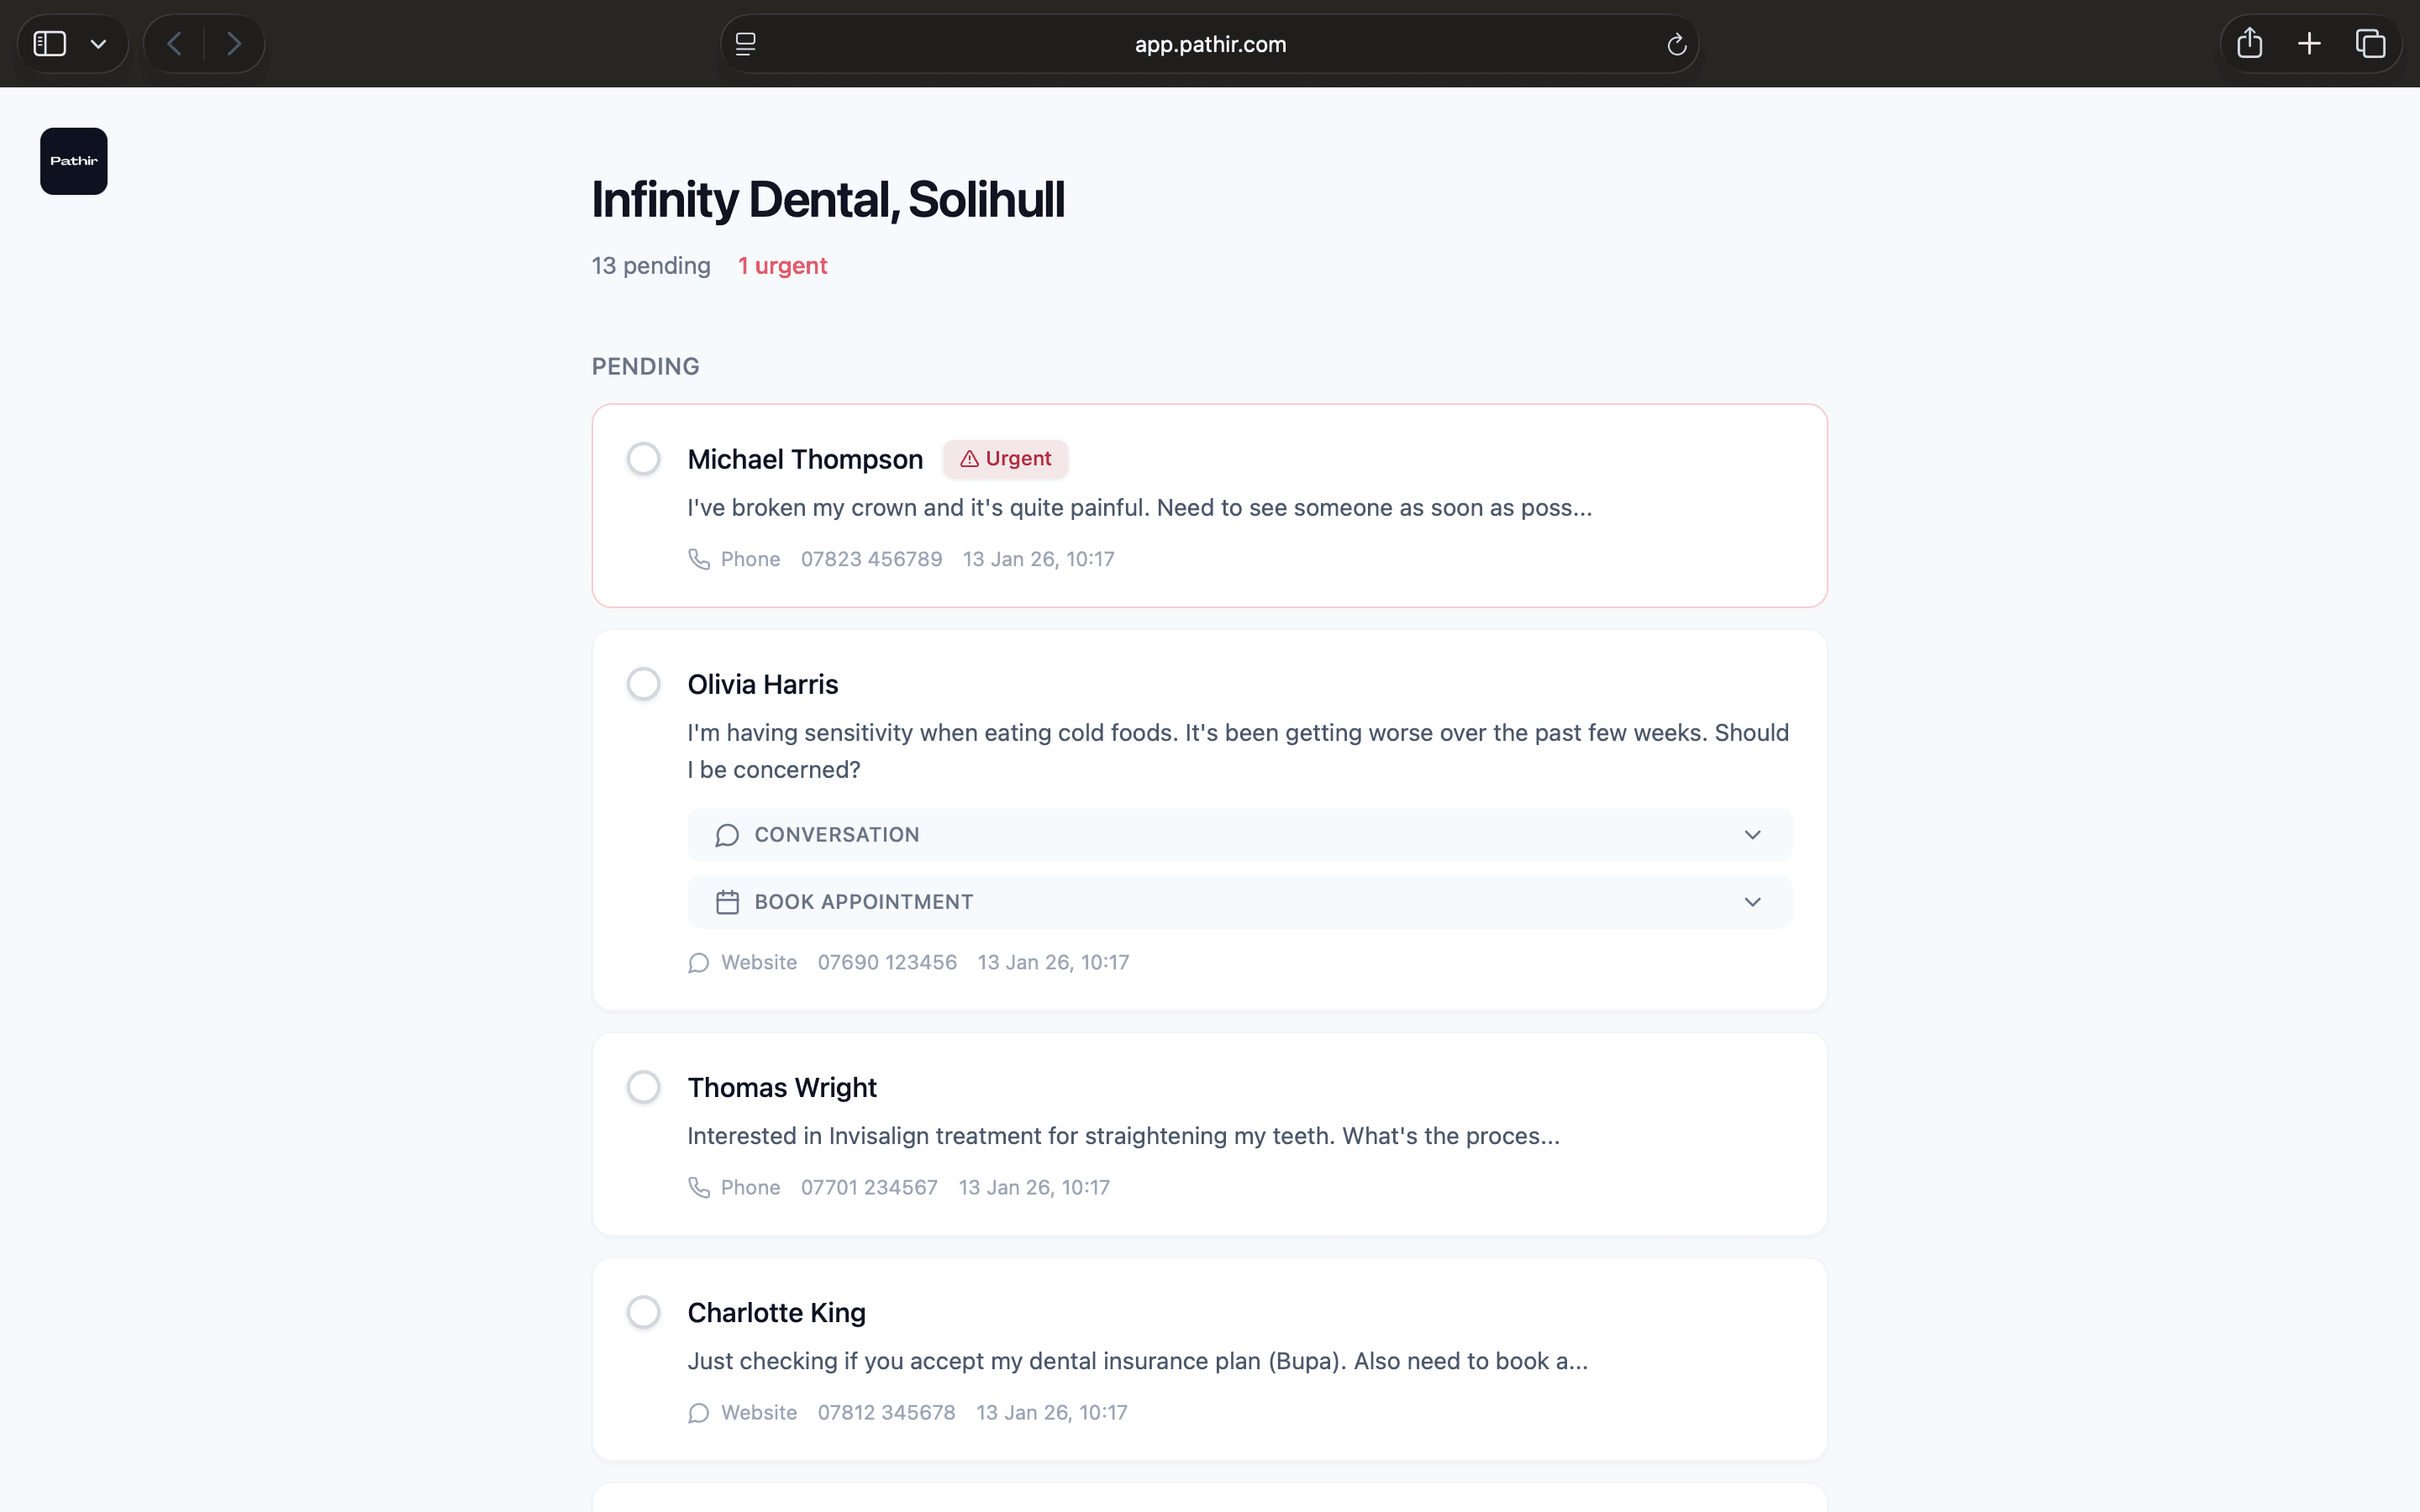The image size is (2420, 1512).
Task: Click the Pathir logo icon
Action: (73, 161)
